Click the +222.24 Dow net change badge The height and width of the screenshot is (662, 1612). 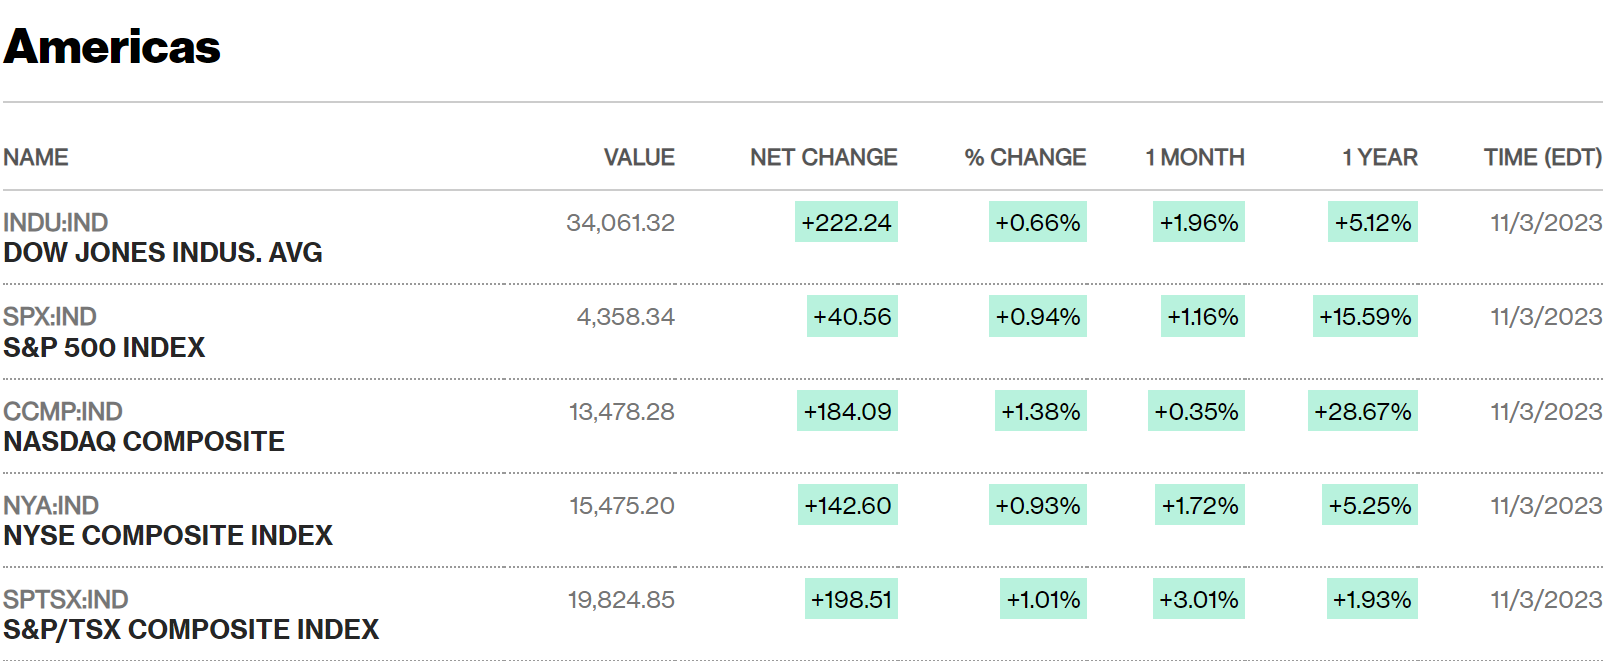click(846, 222)
